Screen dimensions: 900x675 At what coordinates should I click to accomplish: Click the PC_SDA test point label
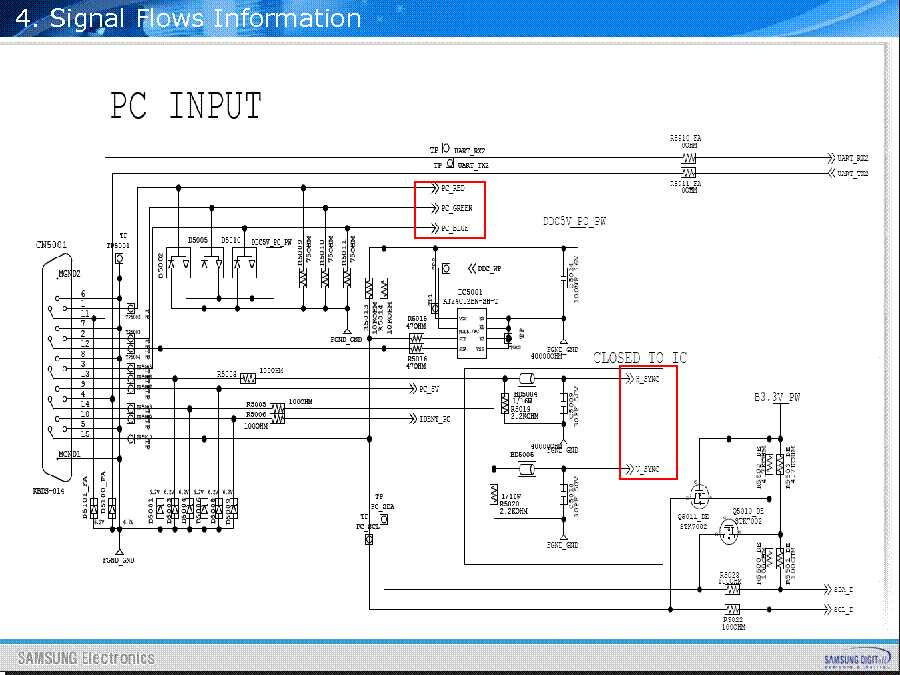click(x=382, y=507)
